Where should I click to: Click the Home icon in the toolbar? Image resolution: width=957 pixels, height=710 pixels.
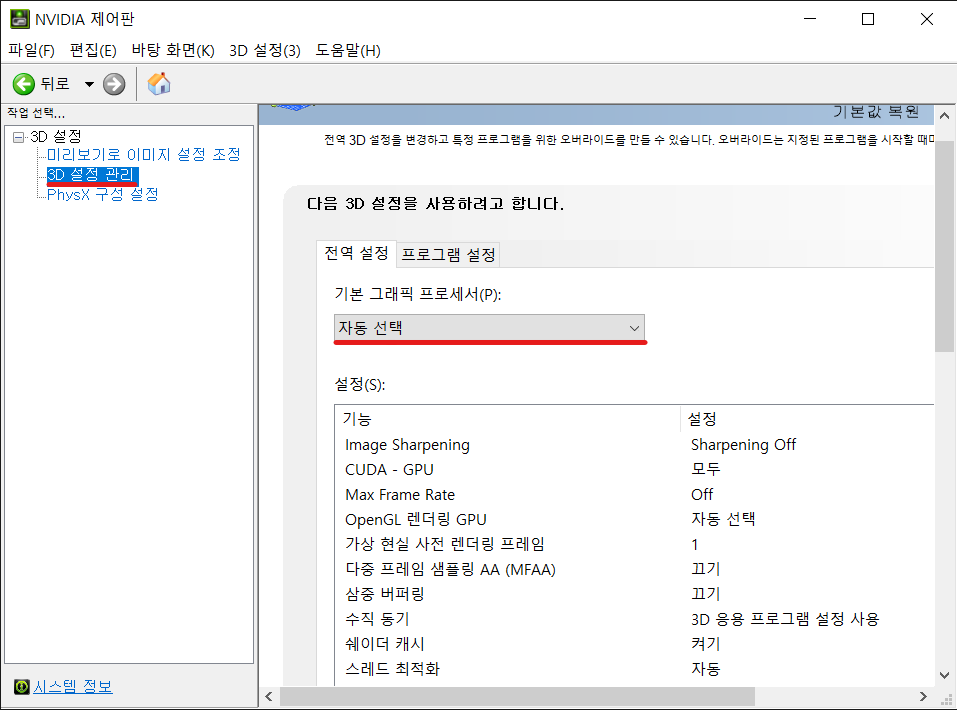(158, 84)
